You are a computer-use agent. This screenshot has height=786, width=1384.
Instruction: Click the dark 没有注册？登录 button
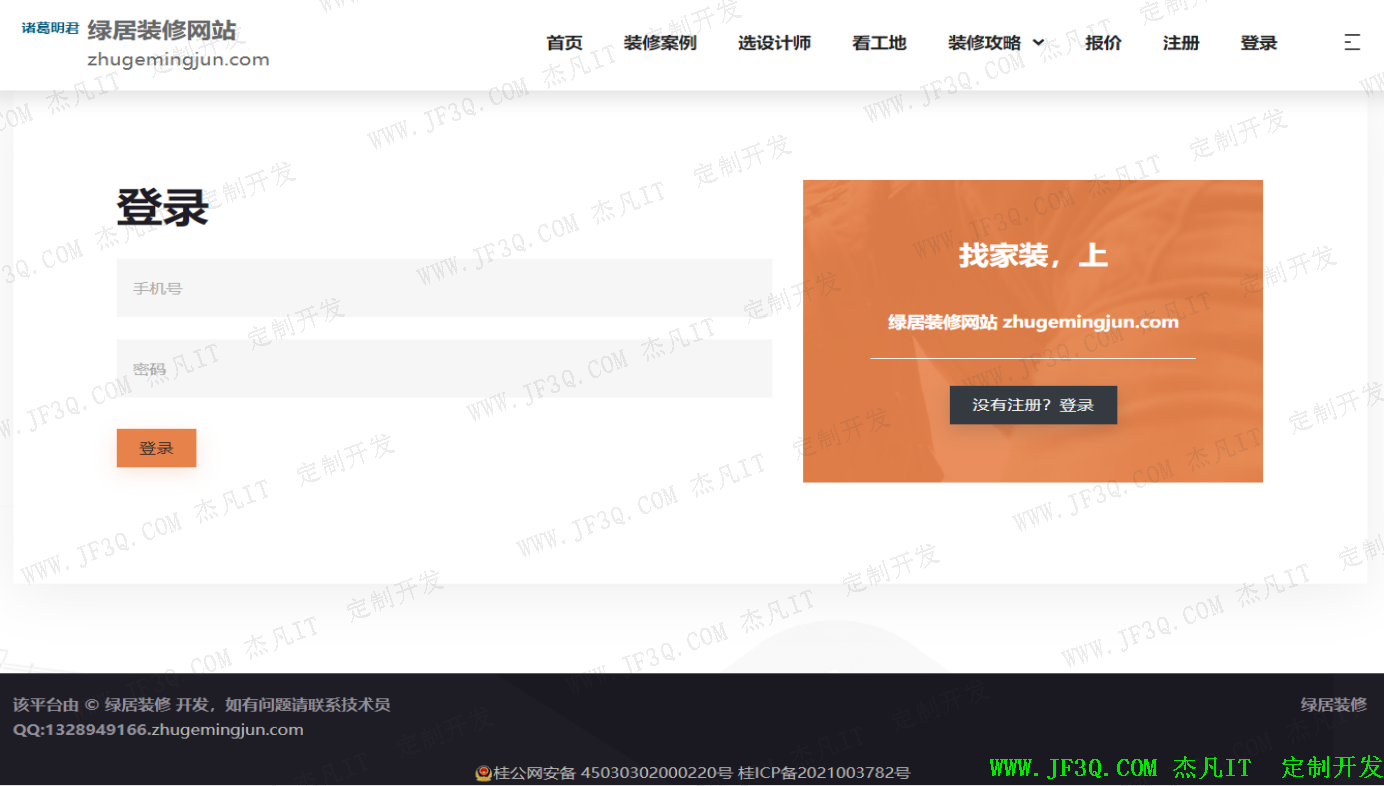pyautogui.click(x=1033, y=405)
